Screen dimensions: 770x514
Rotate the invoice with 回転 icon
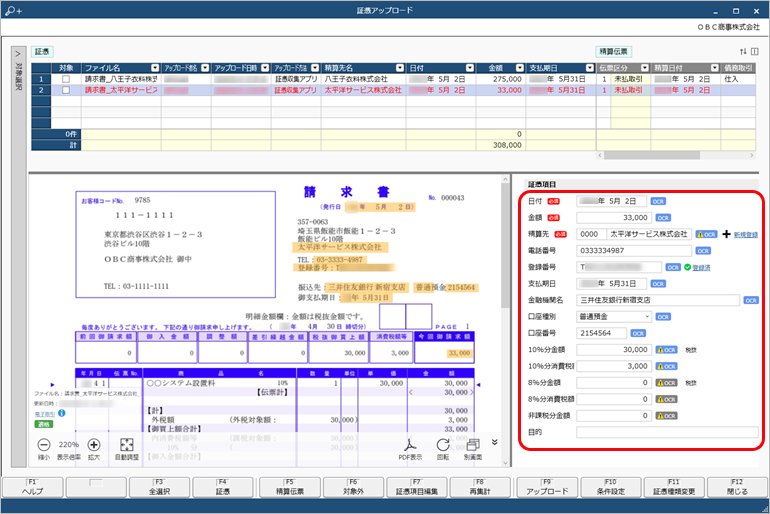[443, 445]
